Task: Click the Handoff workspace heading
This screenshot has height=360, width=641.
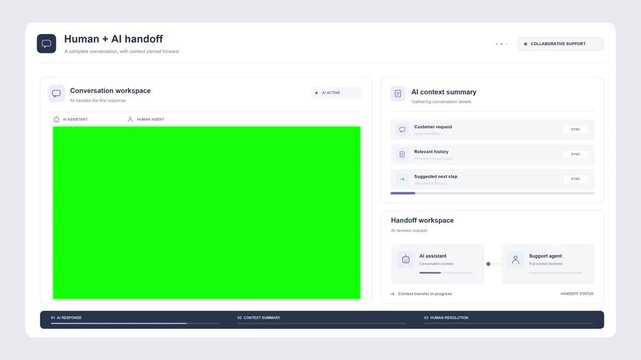Action: 422,221
